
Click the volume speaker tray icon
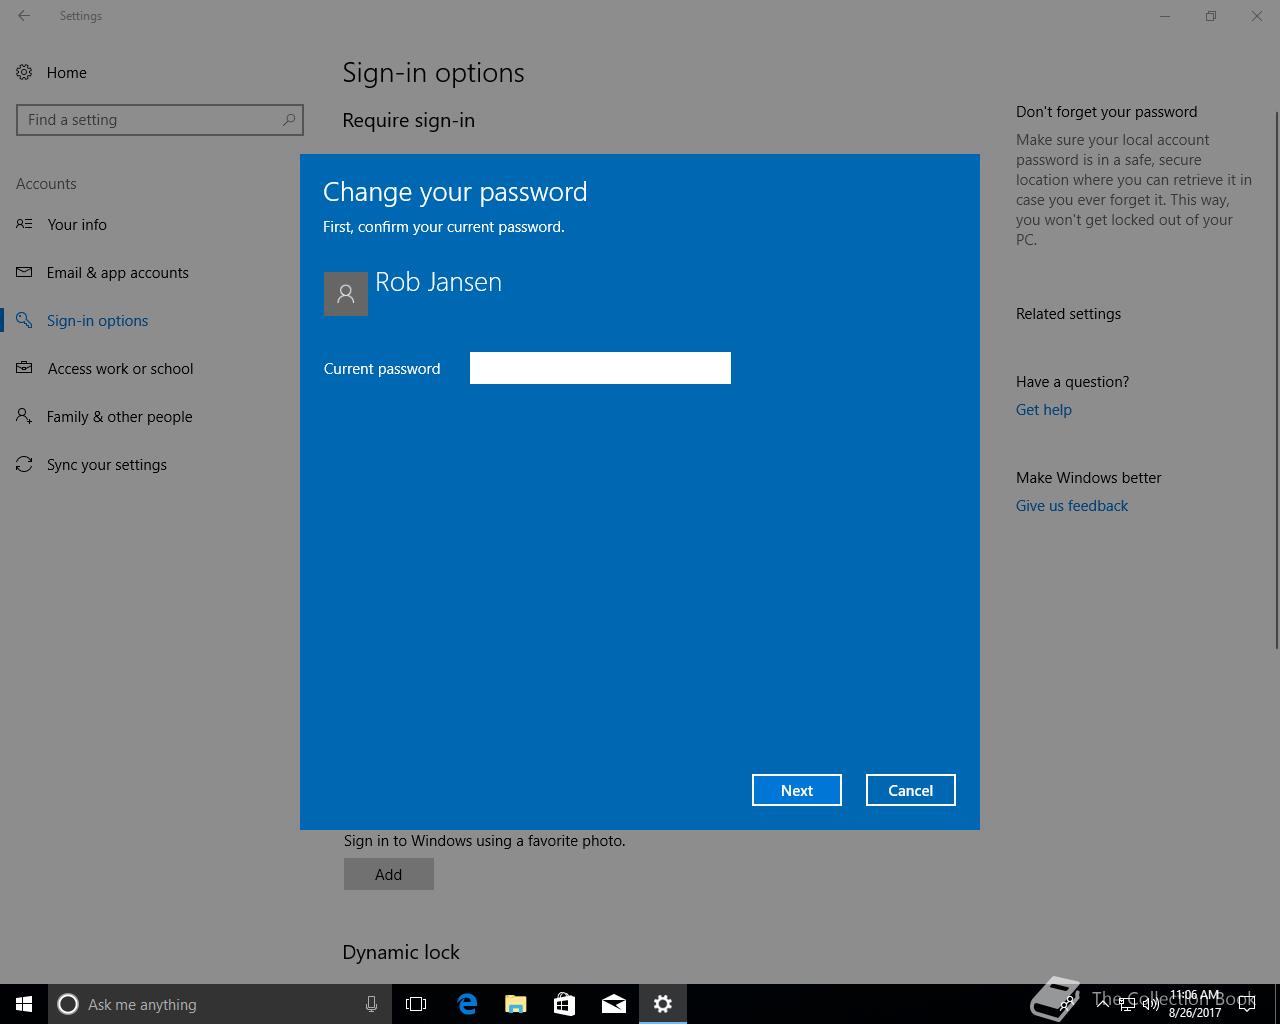[x=1150, y=1004]
